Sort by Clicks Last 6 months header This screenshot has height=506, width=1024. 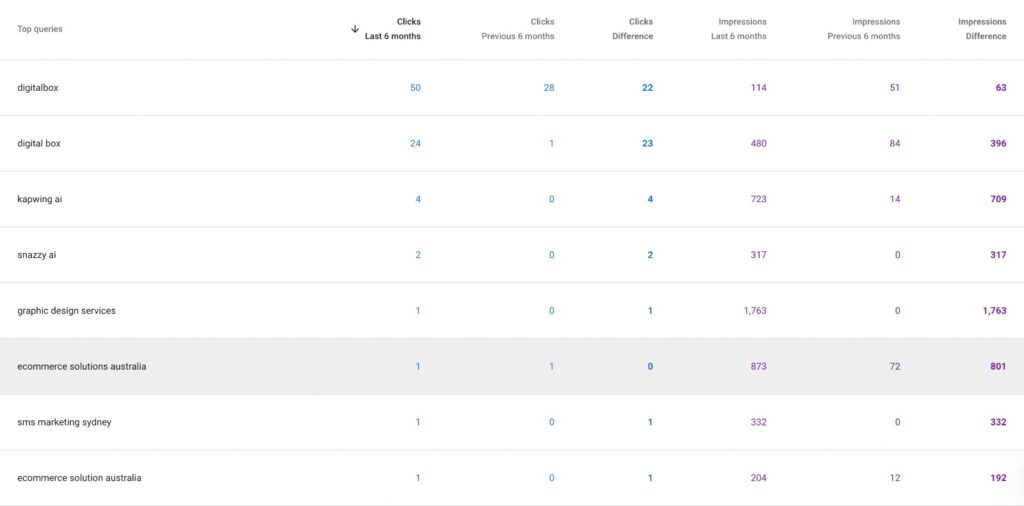392,29
